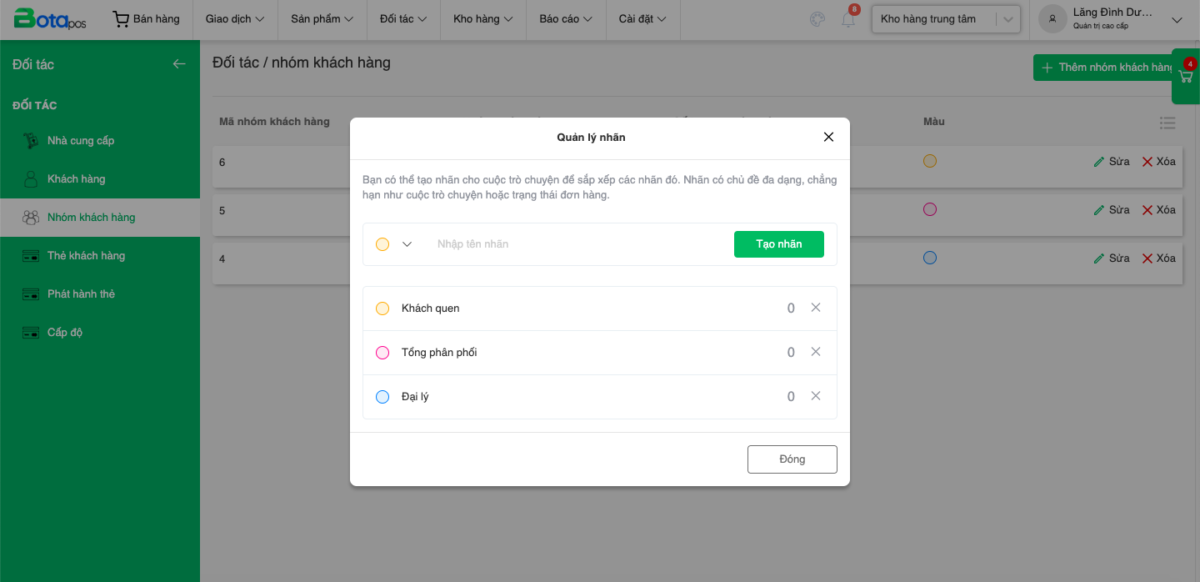Click the Tạo nhãn button
This screenshot has width=1200, height=582.
click(x=778, y=244)
